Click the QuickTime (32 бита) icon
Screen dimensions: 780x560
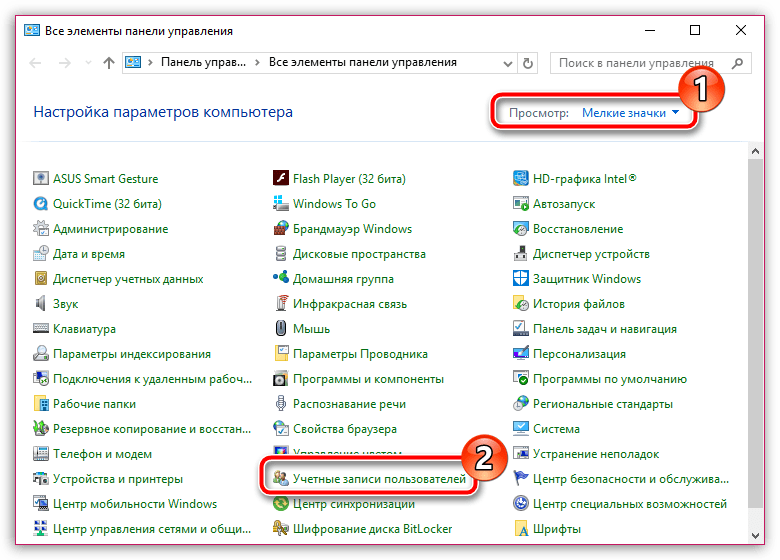(41, 203)
